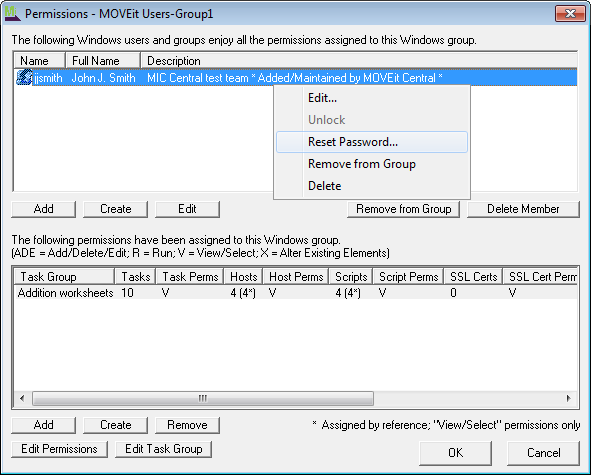This screenshot has height=475, width=591.
Task: Sort members by Name column header
Action: [40, 60]
